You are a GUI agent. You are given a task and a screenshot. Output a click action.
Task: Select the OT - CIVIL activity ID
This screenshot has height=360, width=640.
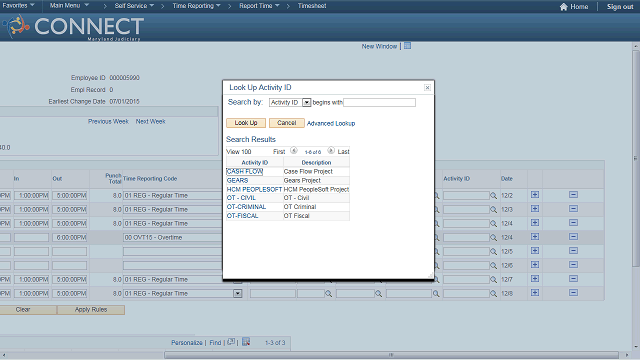(241, 198)
